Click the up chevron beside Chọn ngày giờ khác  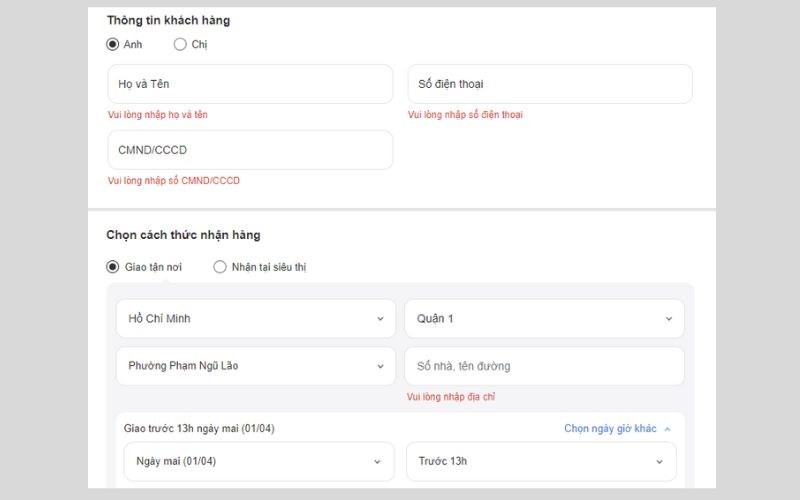coord(668,429)
